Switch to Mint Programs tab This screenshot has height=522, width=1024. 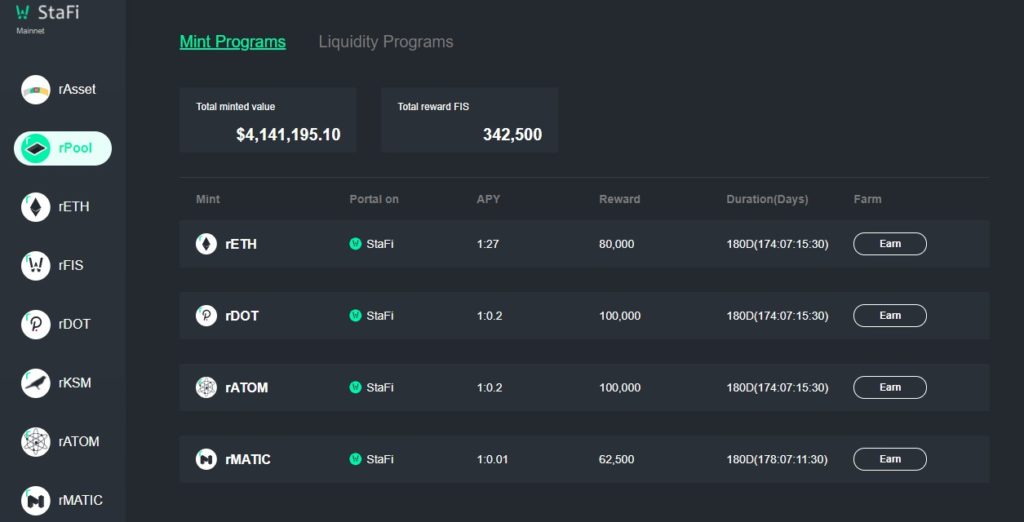pyautogui.click(x=232, y=42)
